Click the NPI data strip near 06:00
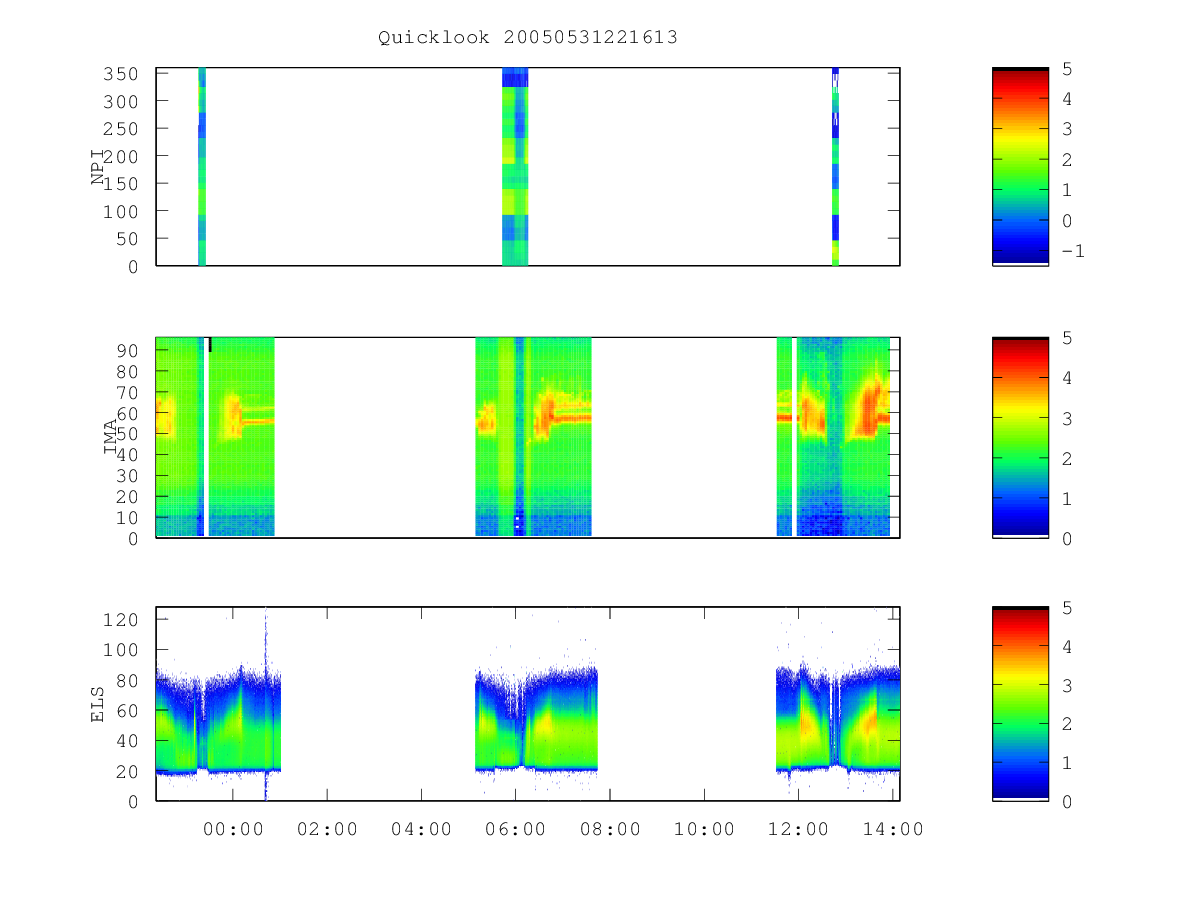The height and width of the screenshot is (900, 1200). tap(515, 166)
